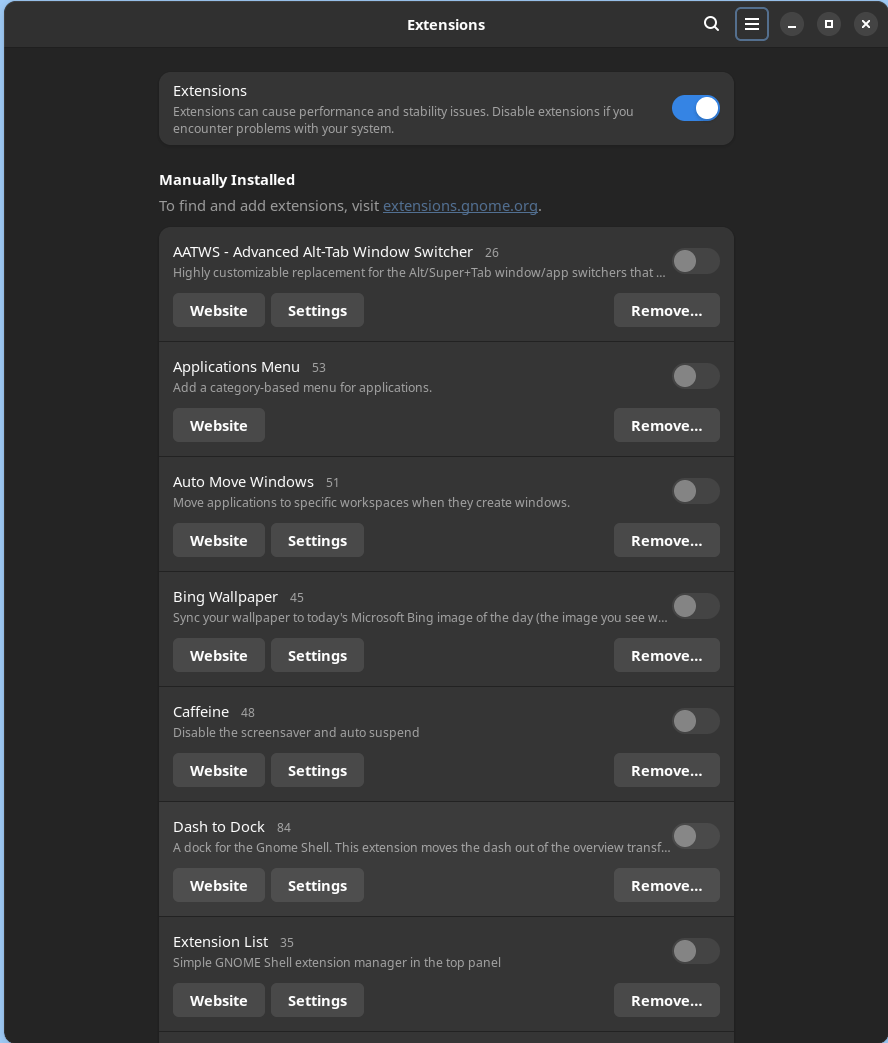
Task: Enable the Extension List extension
Action: 696,951
